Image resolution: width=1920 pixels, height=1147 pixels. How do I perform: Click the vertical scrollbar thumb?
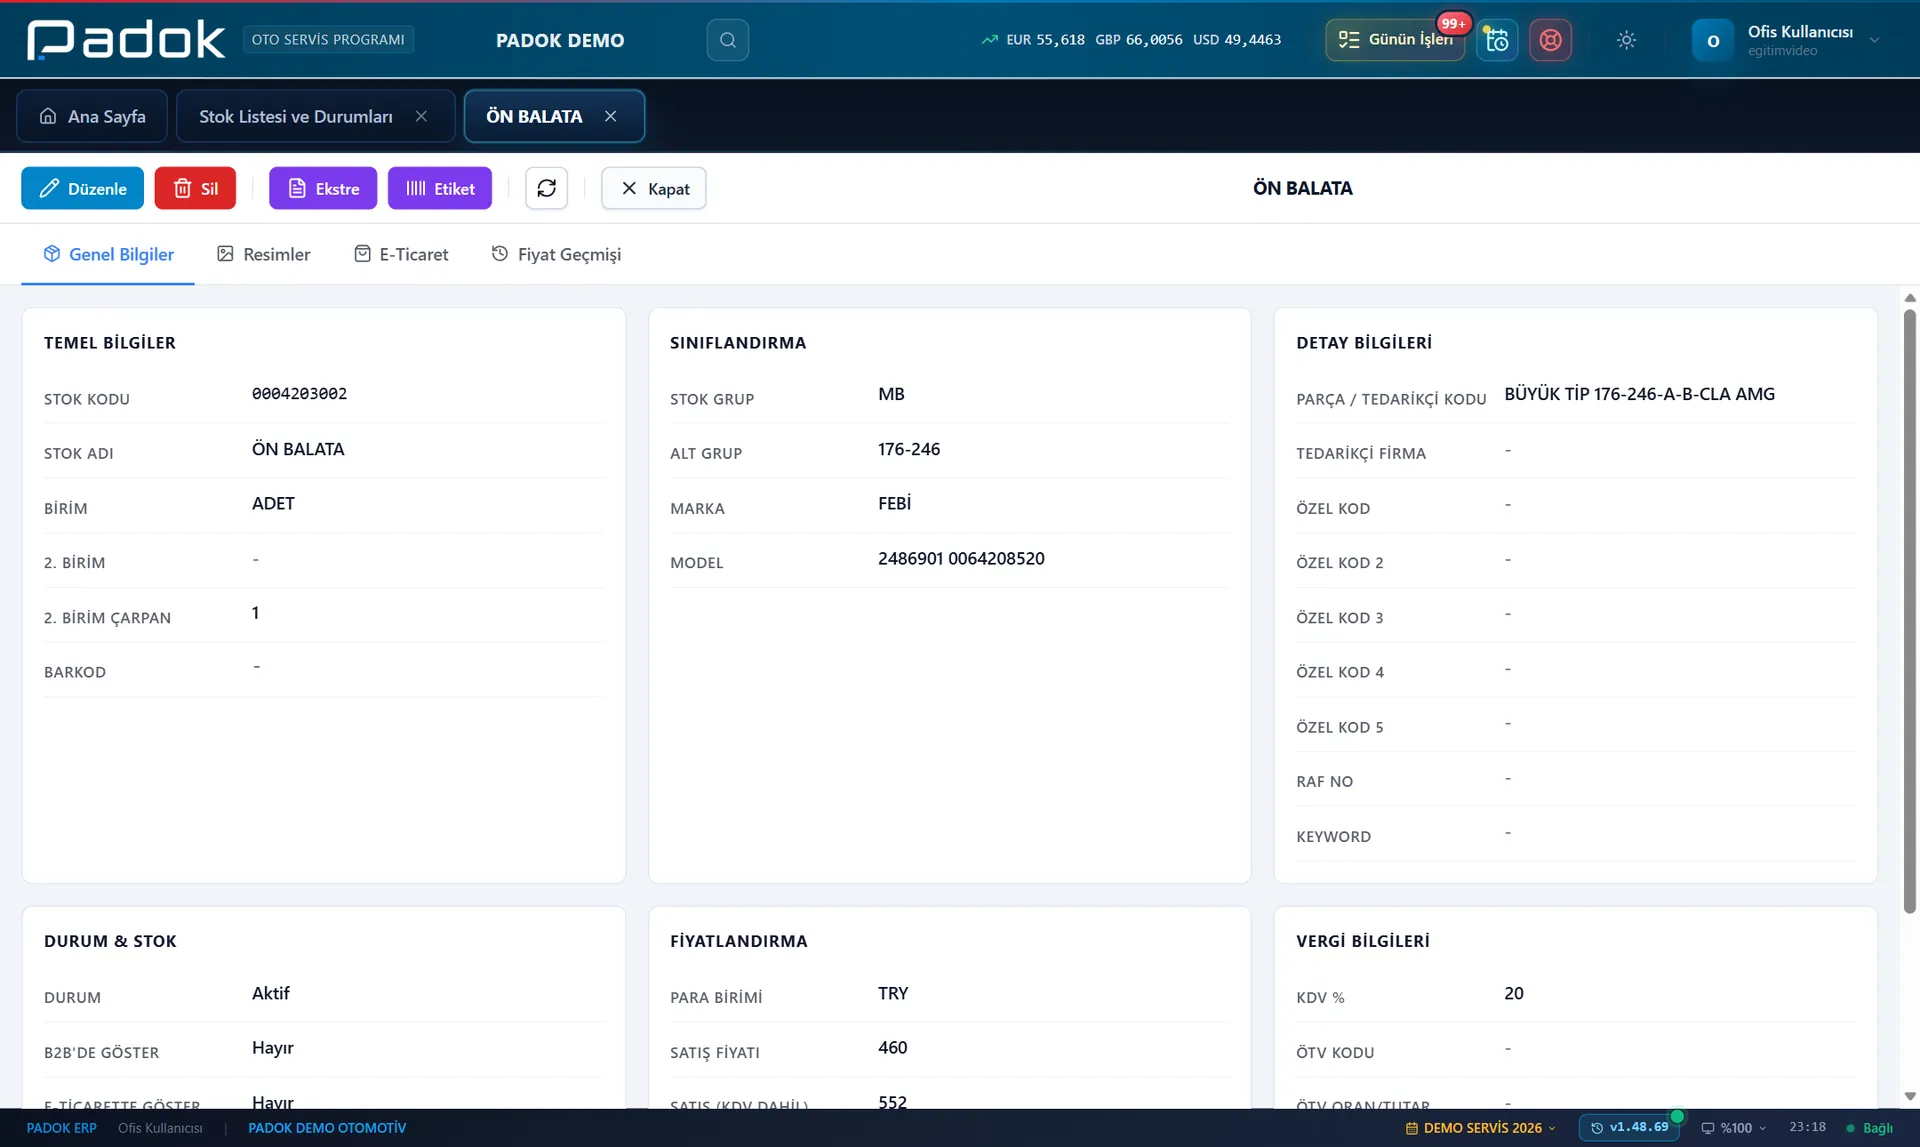(1909, 610)
